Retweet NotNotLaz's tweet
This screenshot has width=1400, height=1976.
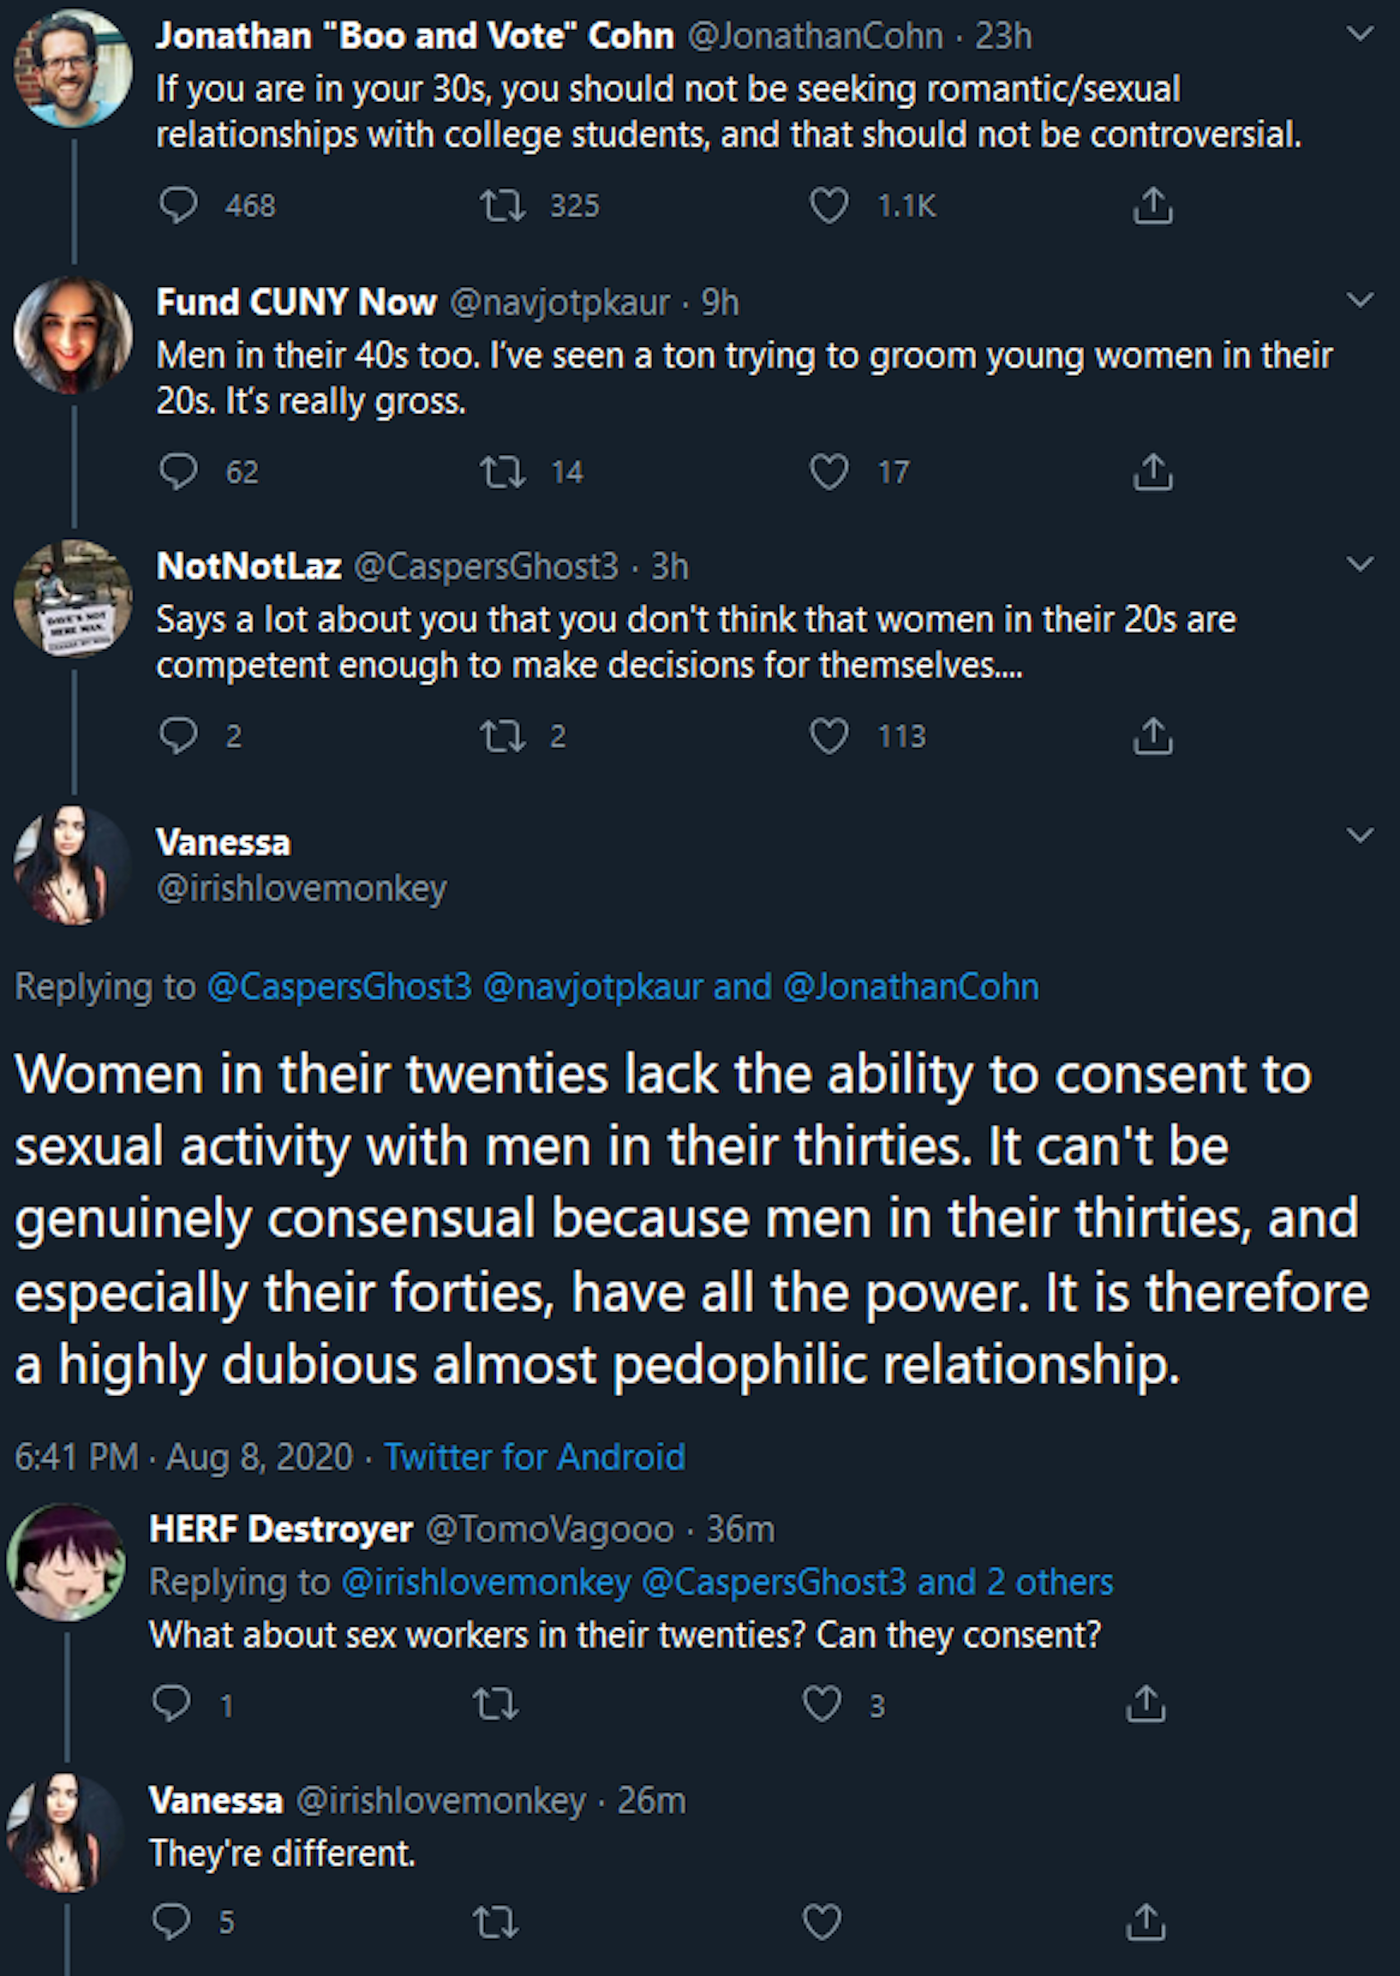[502, 736]
